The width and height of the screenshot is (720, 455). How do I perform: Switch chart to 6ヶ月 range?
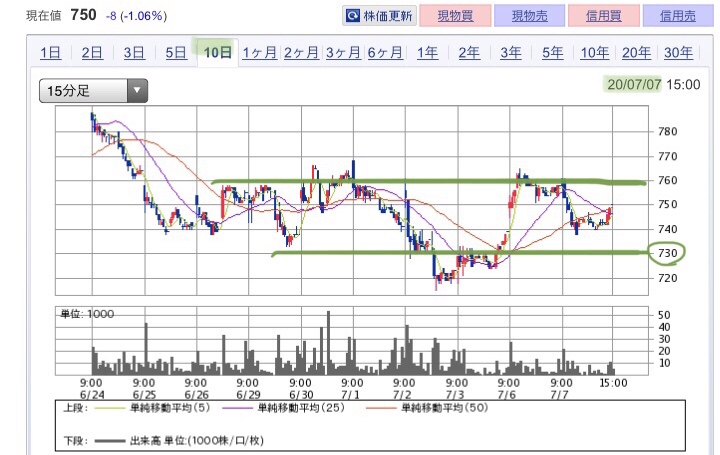pyautogui.click(x=385, y=53)
